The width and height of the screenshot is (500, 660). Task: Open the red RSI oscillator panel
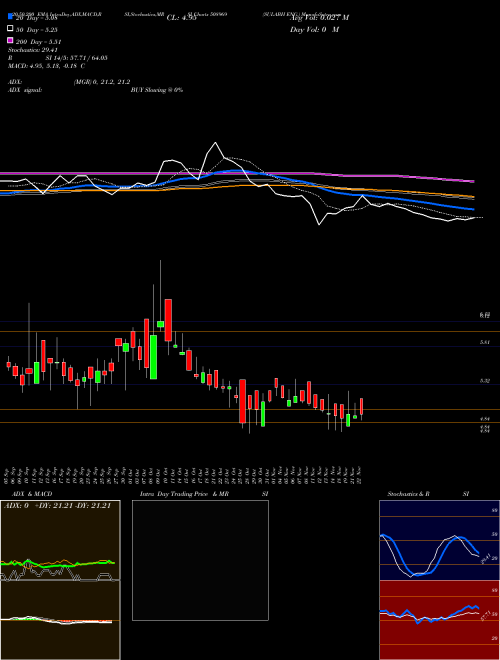pyautogui.click(x=439, y=620)
